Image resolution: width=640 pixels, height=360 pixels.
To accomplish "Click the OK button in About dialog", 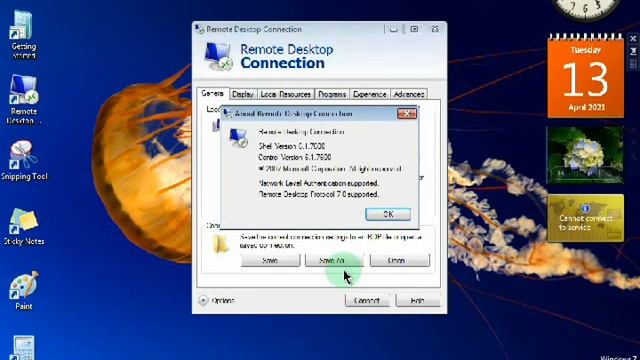I will coord(388,214).
